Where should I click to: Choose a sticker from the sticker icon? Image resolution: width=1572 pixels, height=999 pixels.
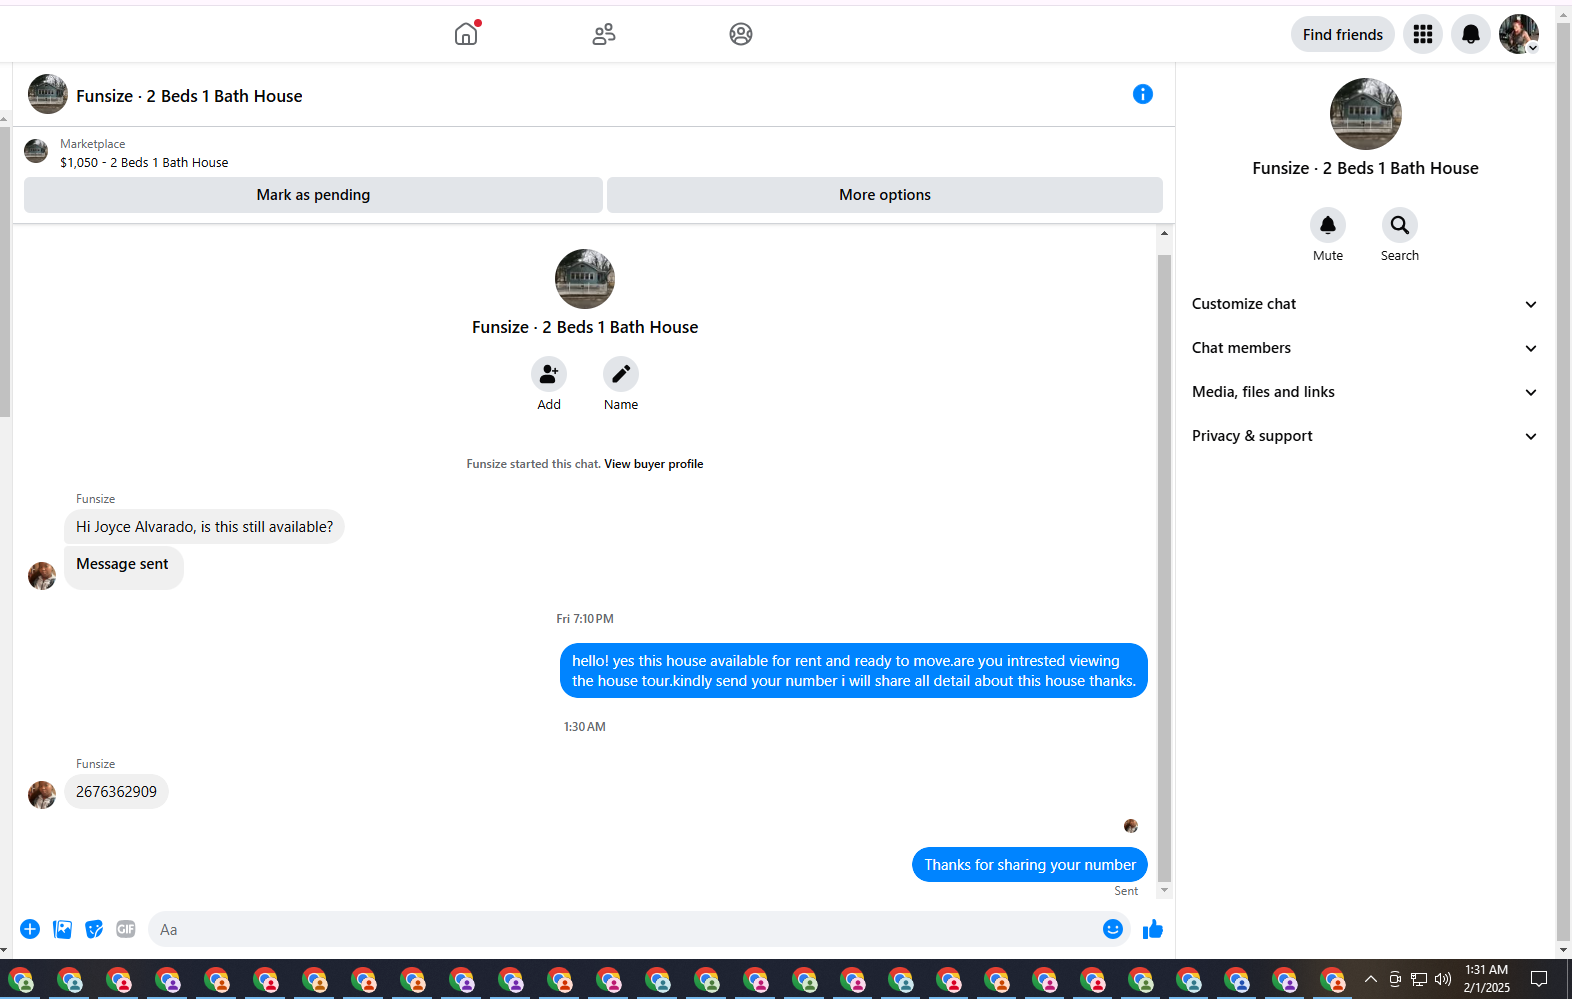point(94,929)
